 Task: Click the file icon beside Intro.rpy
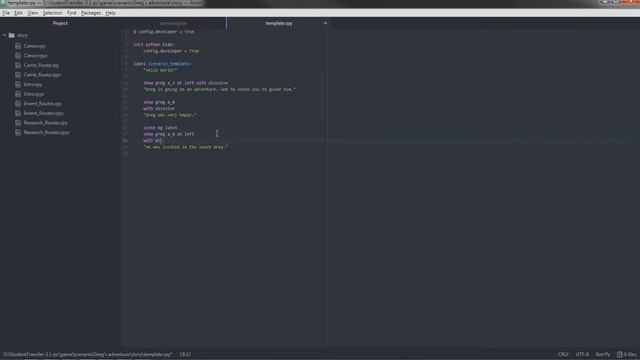tap(18, 84)
